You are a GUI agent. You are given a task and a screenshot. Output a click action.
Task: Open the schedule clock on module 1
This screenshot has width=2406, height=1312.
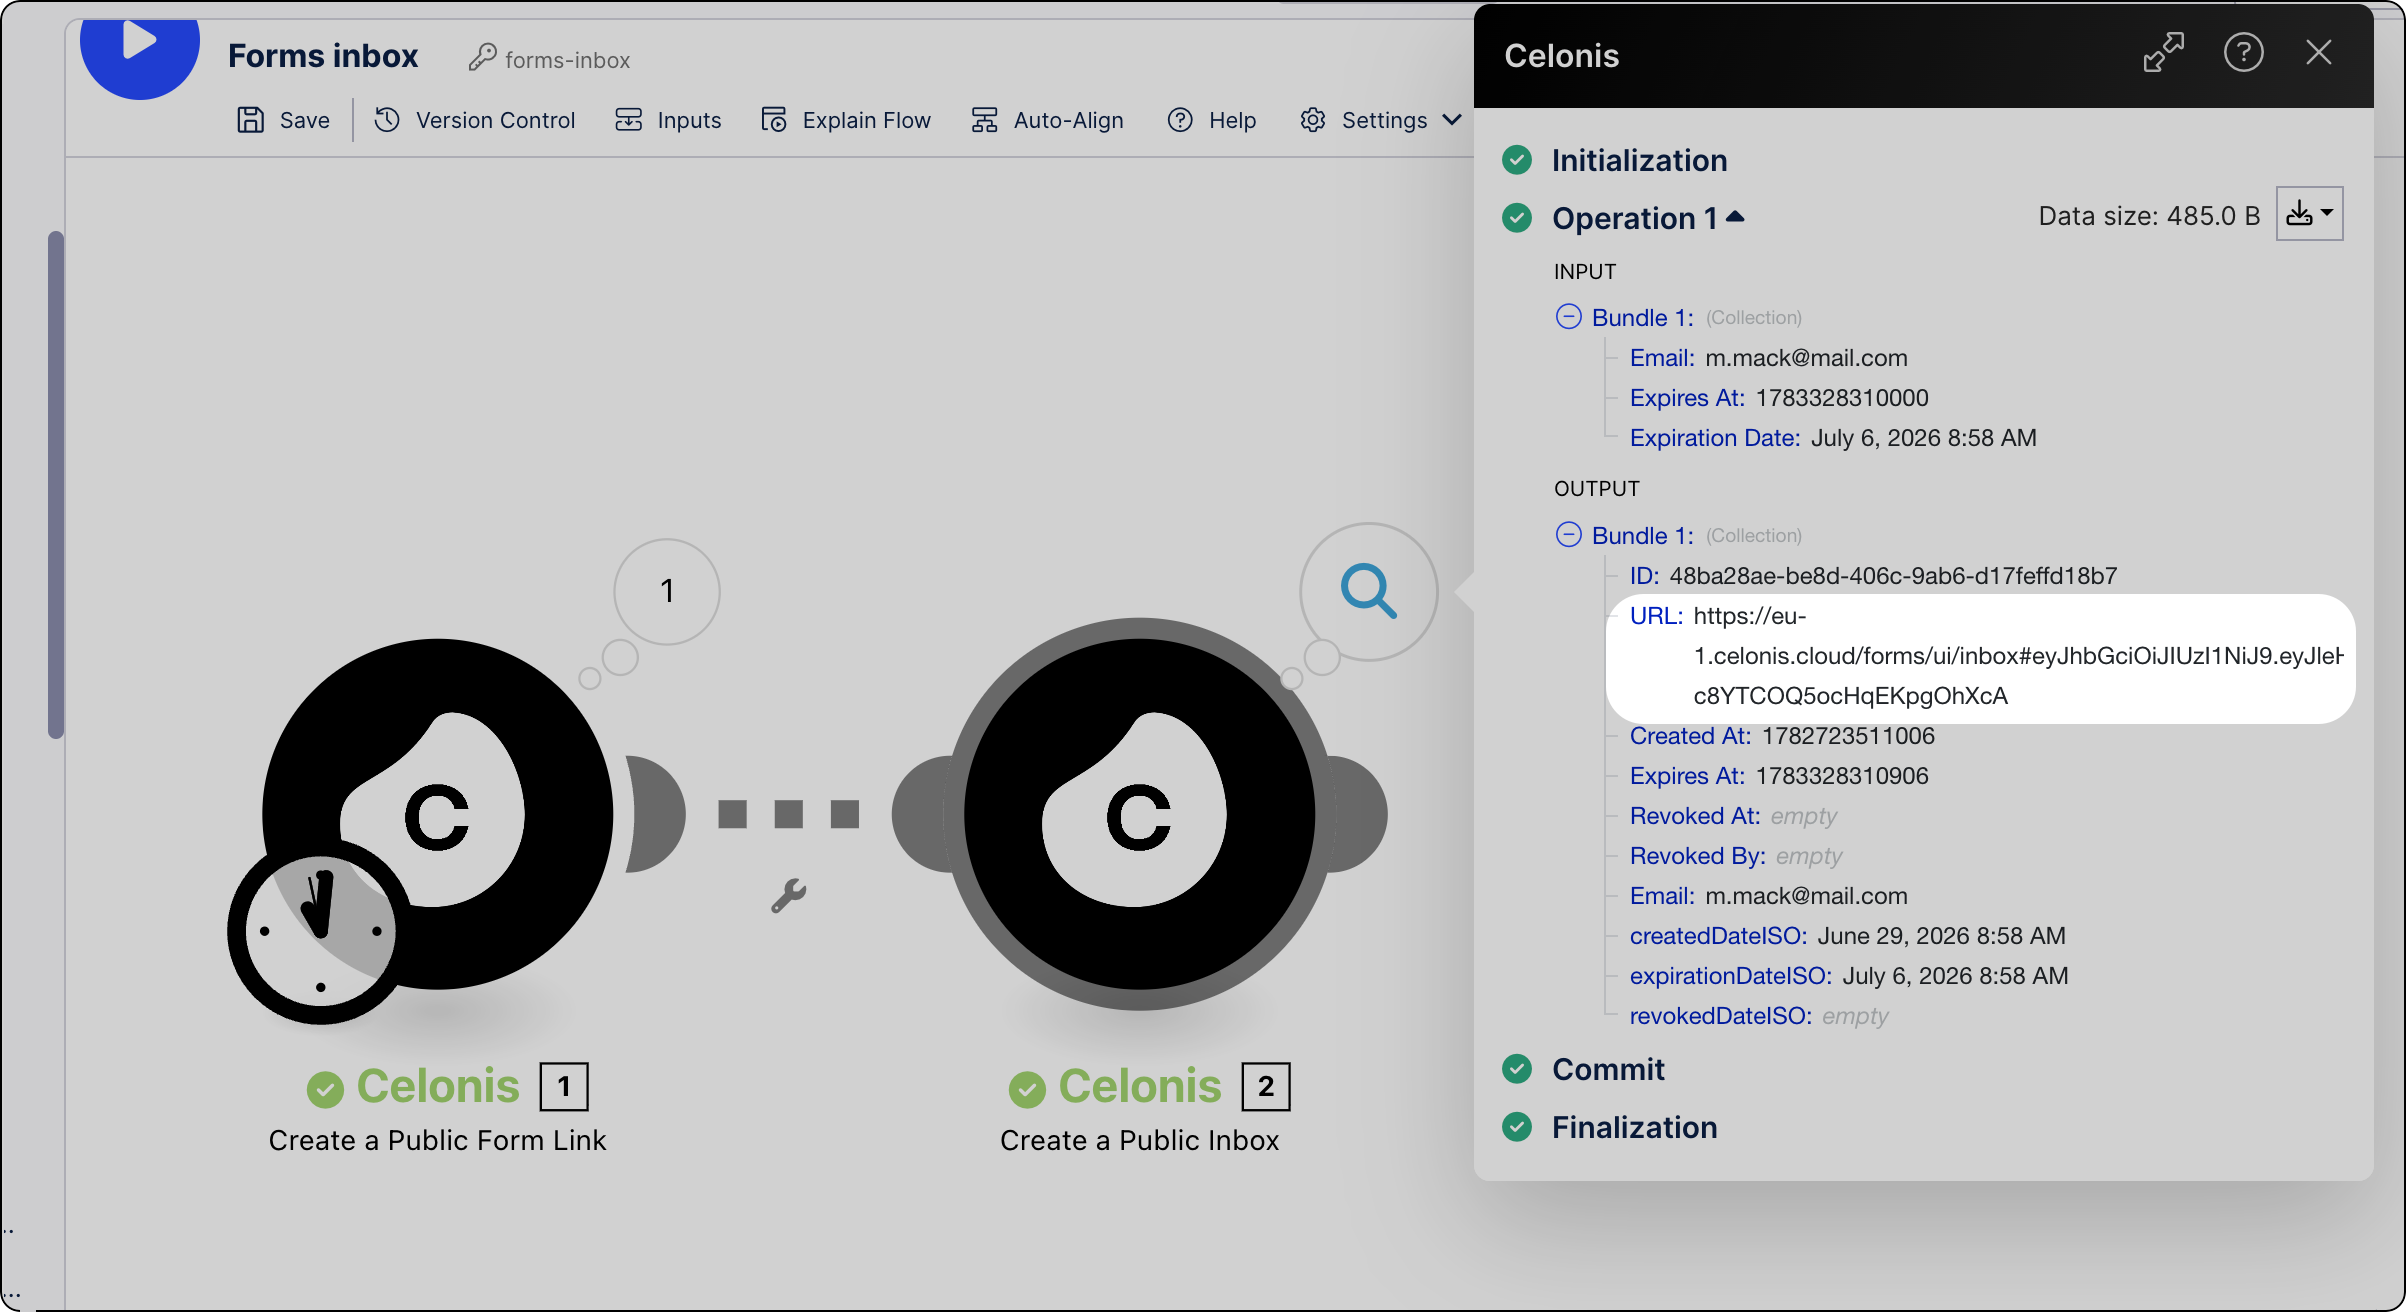pyautogui.click(x=320, y=931)
